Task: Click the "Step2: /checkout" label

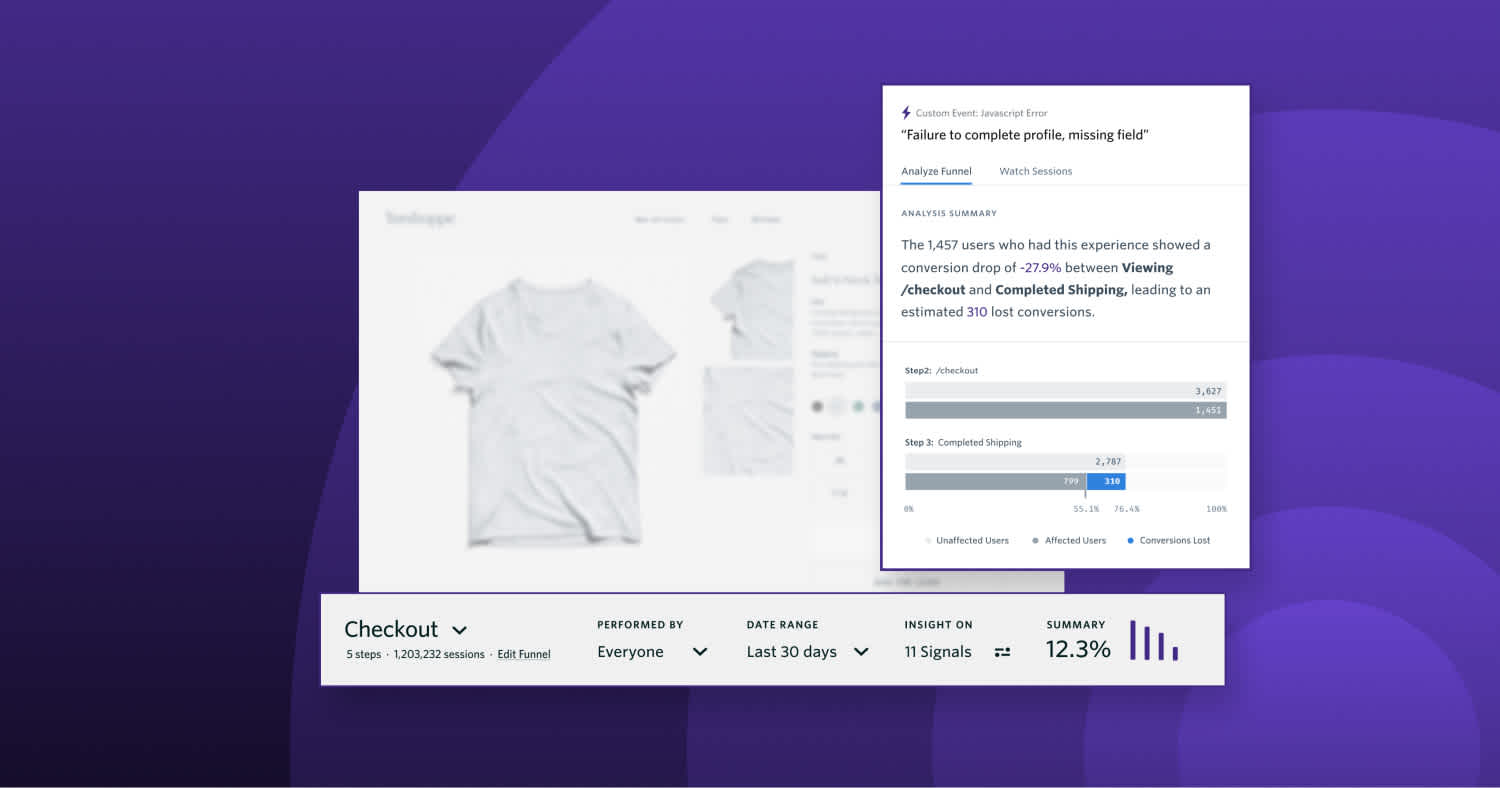Action: [941, 371]
